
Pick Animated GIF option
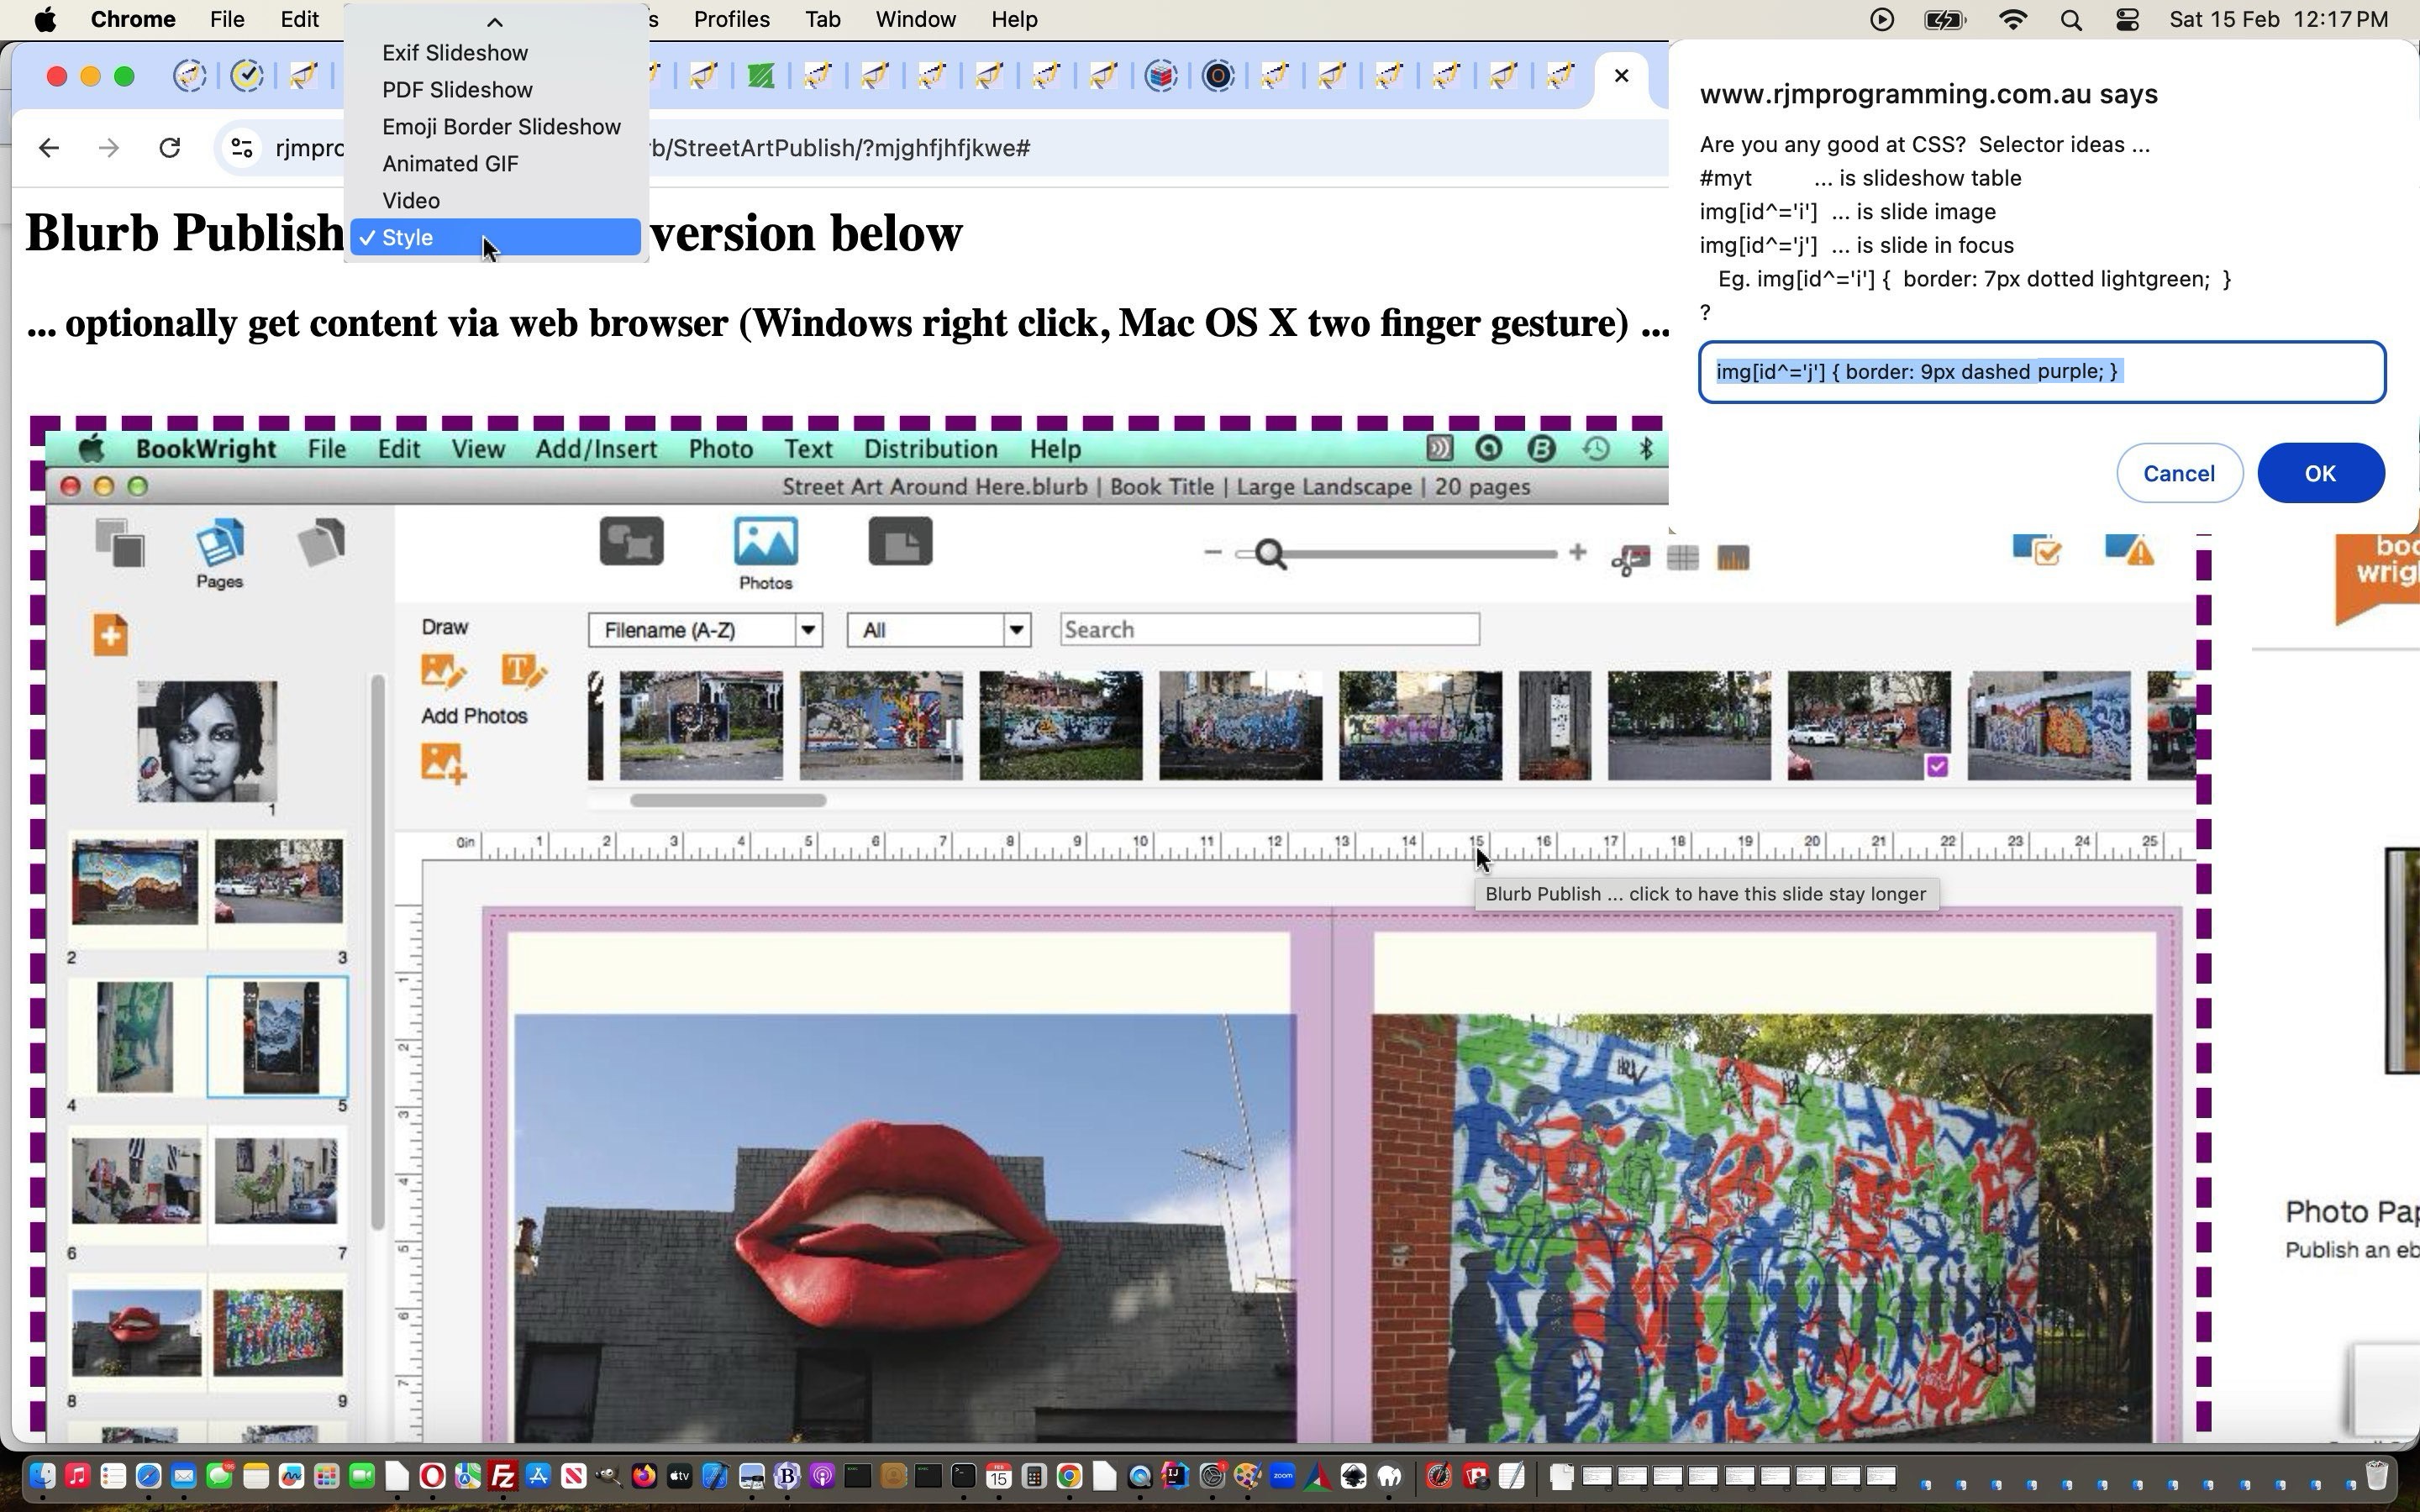pyautogui.click(x=450, y=164)
